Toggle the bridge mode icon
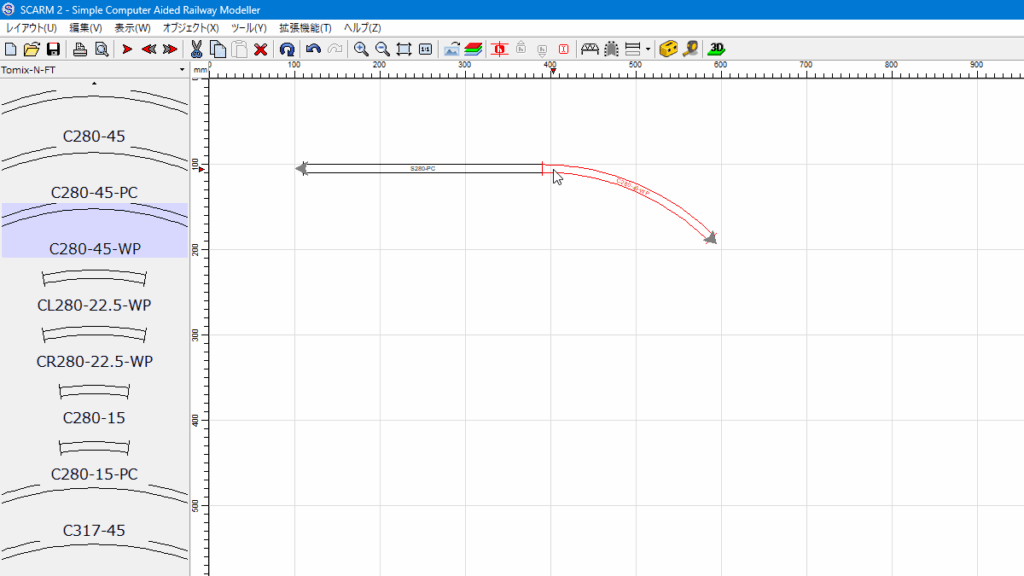The image size is (1024, 576). tap(590, 49)
